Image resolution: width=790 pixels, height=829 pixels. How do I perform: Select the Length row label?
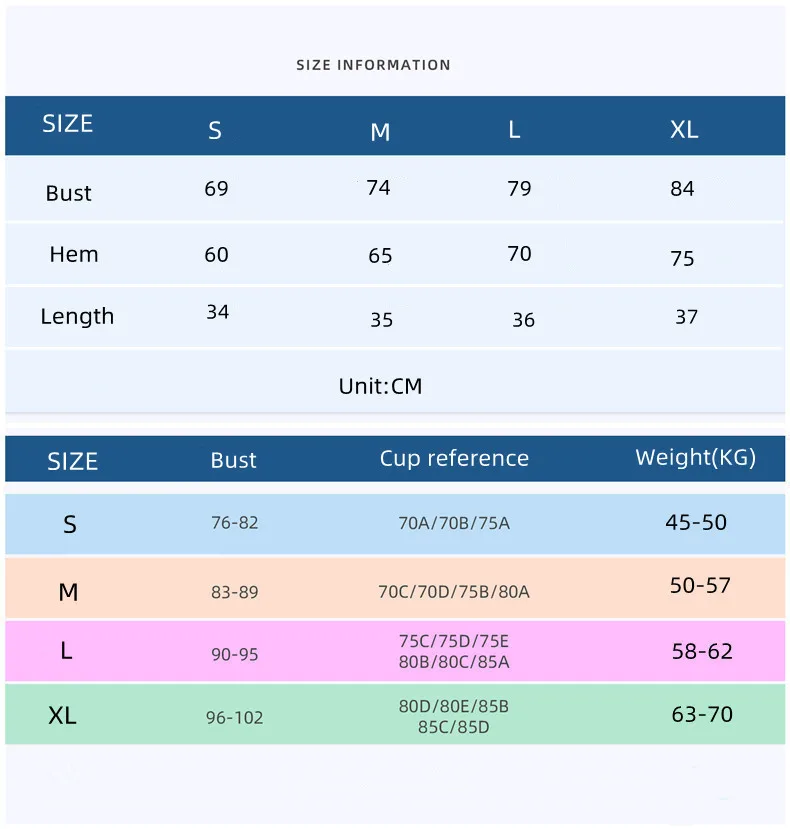click(x=77, y=317)
